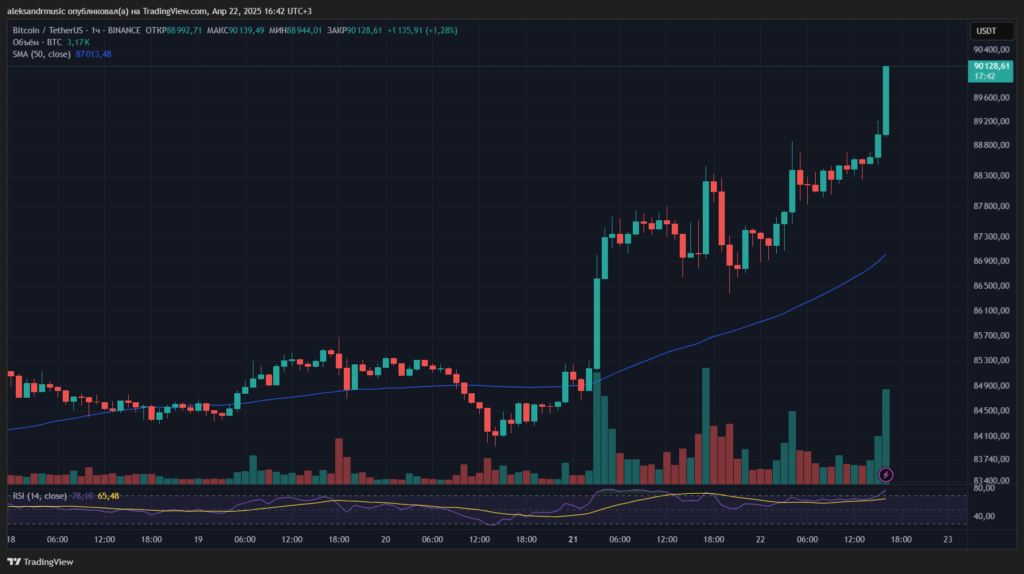Image resolution: width=1024 pixels, height=574 pixels.
Task: Click the purple lightning bolt icon
Action: [x=885, y=474]
